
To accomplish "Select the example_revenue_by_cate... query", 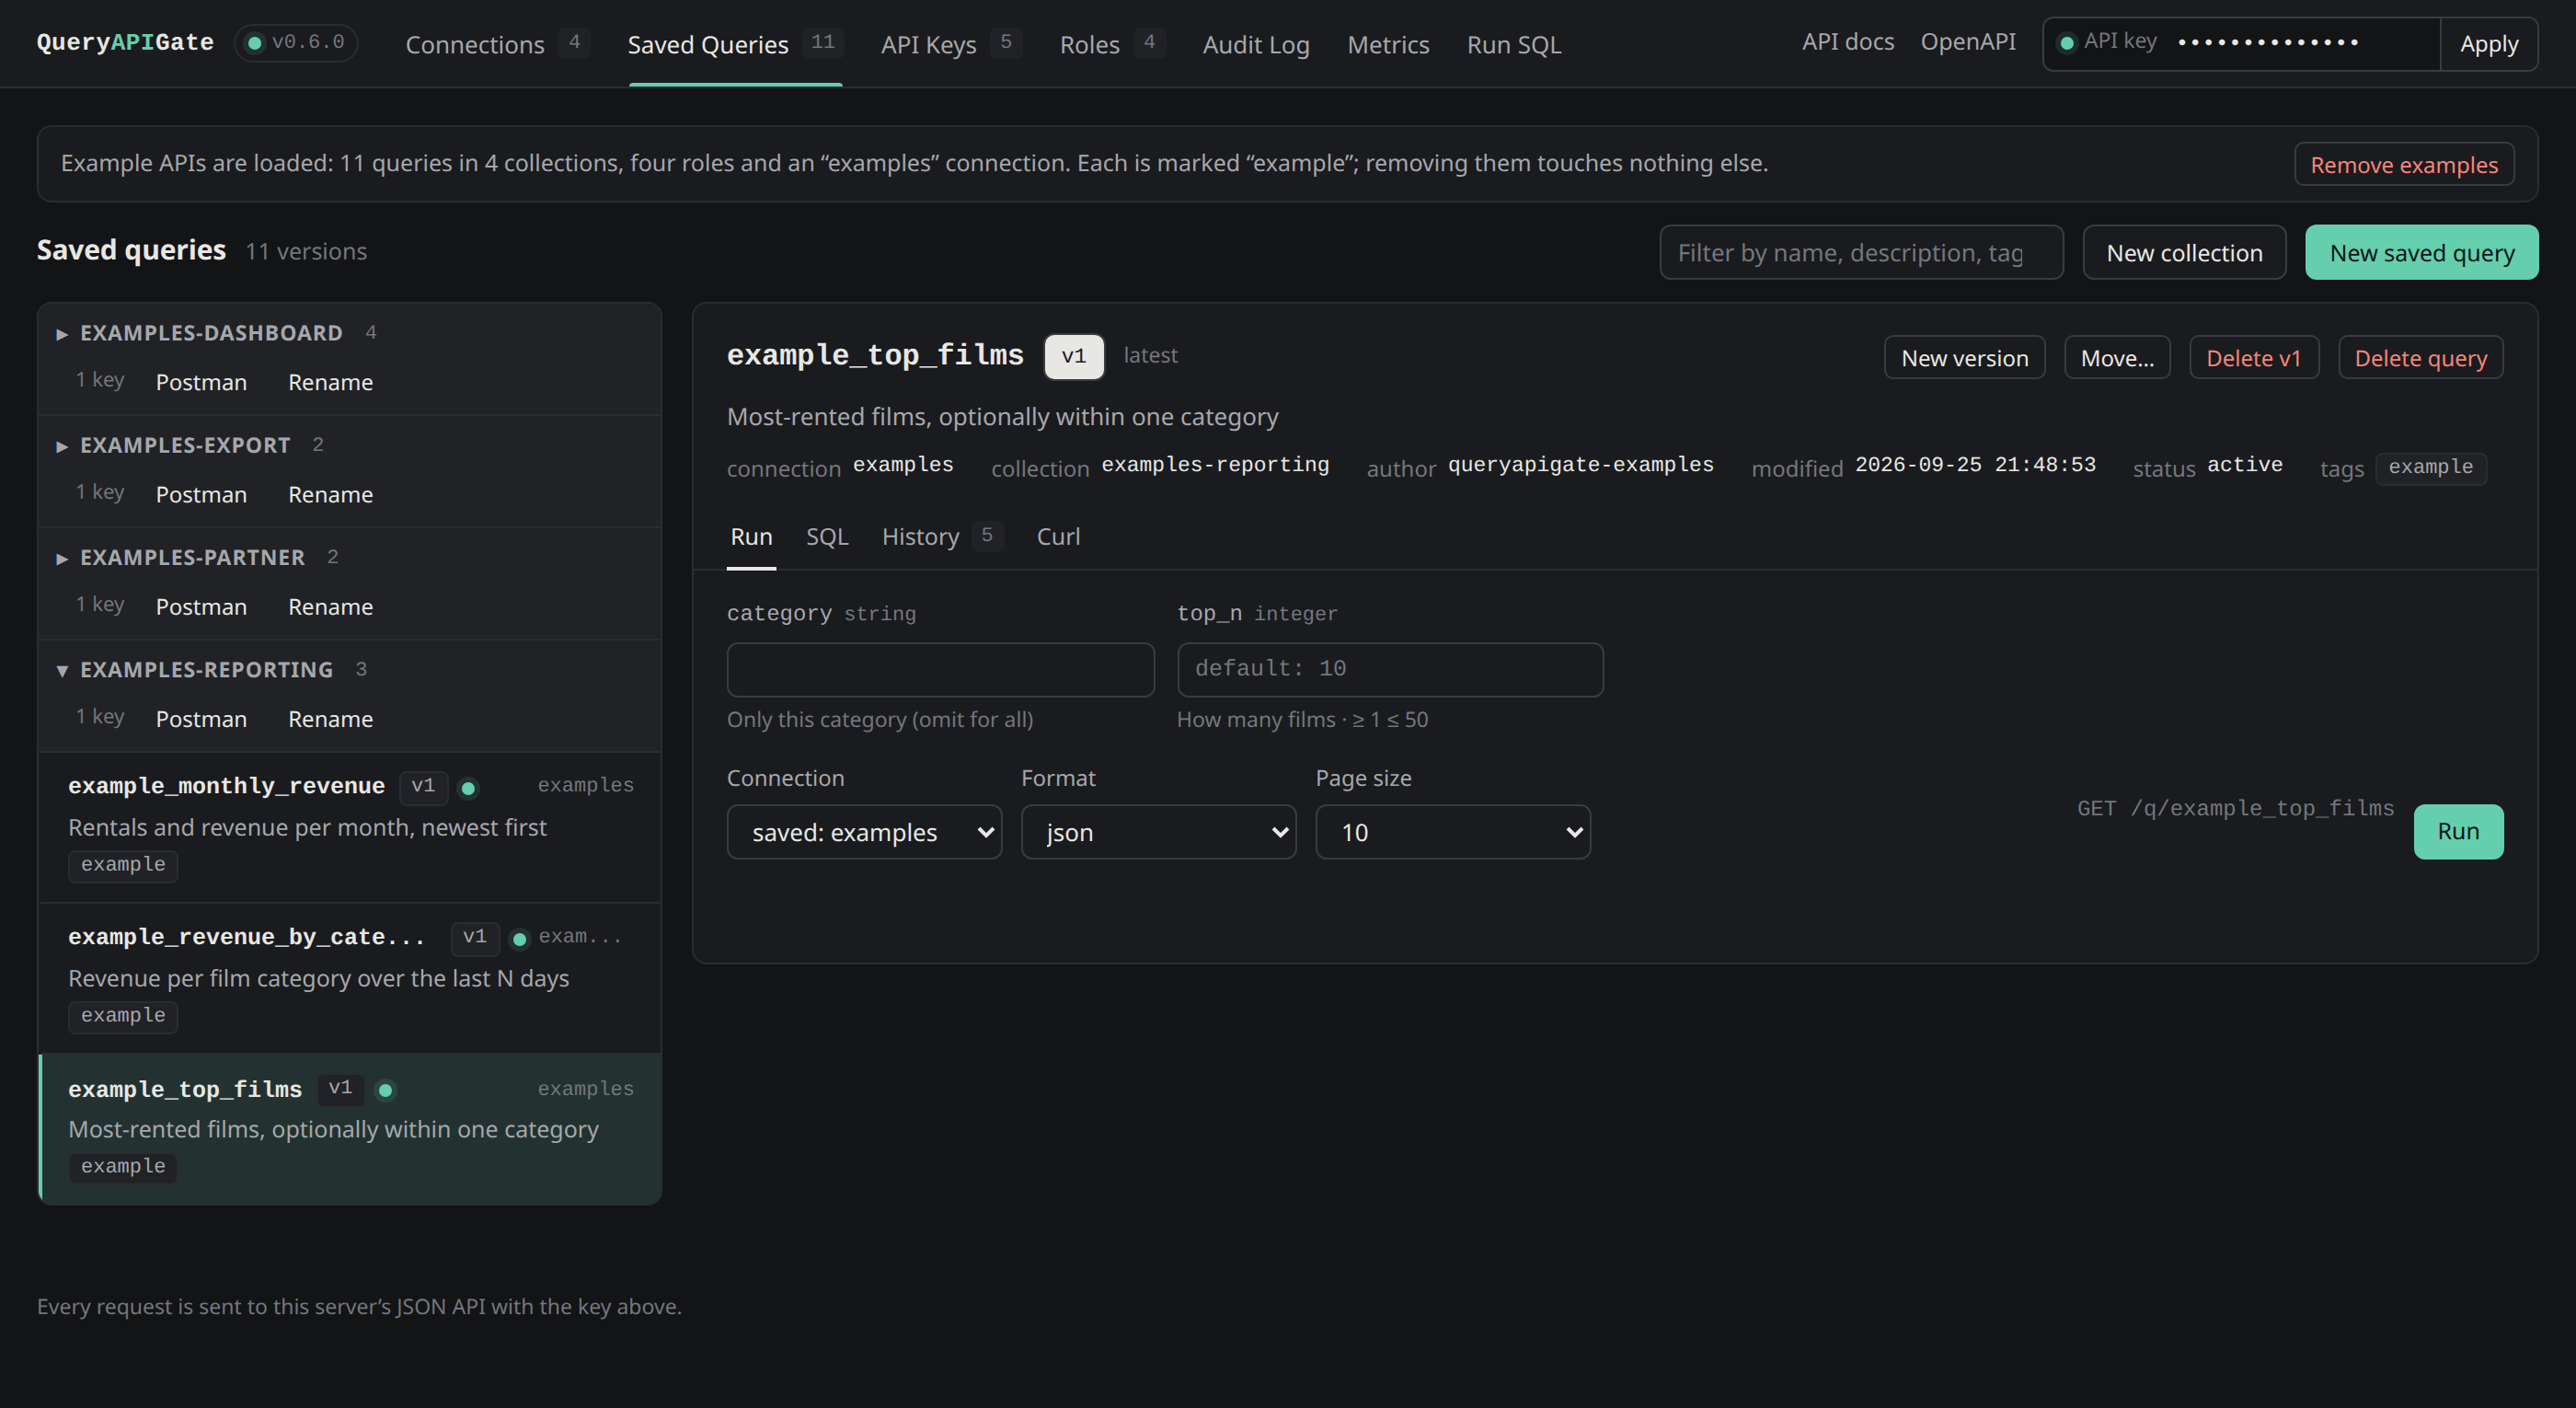I will click(x=349, y=977).
